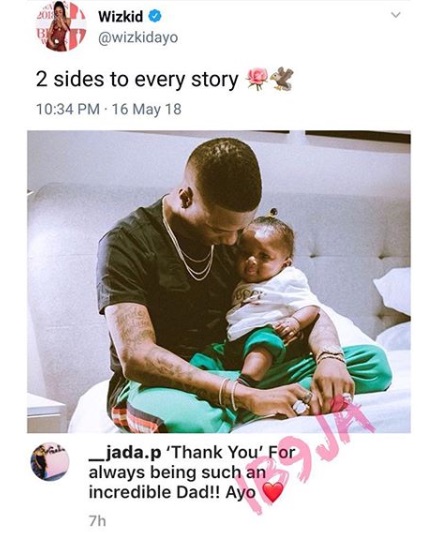425x533 pixels.
Task: Click the _jada.p username
Action: (x=125, y=453)
